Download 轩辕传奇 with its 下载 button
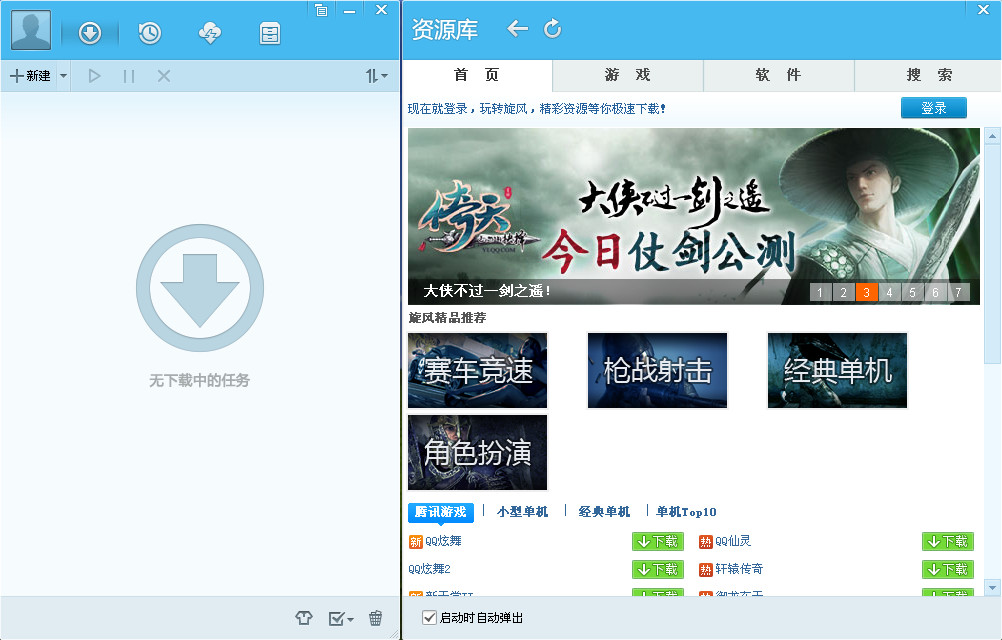The height and width of the screenshot is (640, 1002). pos(948,569)
